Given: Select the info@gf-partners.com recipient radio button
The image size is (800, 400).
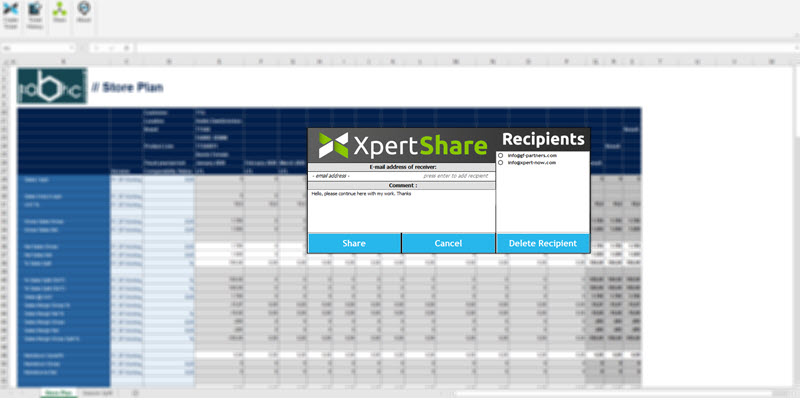Looking at the screenshot, I should (x=501, y=155).
